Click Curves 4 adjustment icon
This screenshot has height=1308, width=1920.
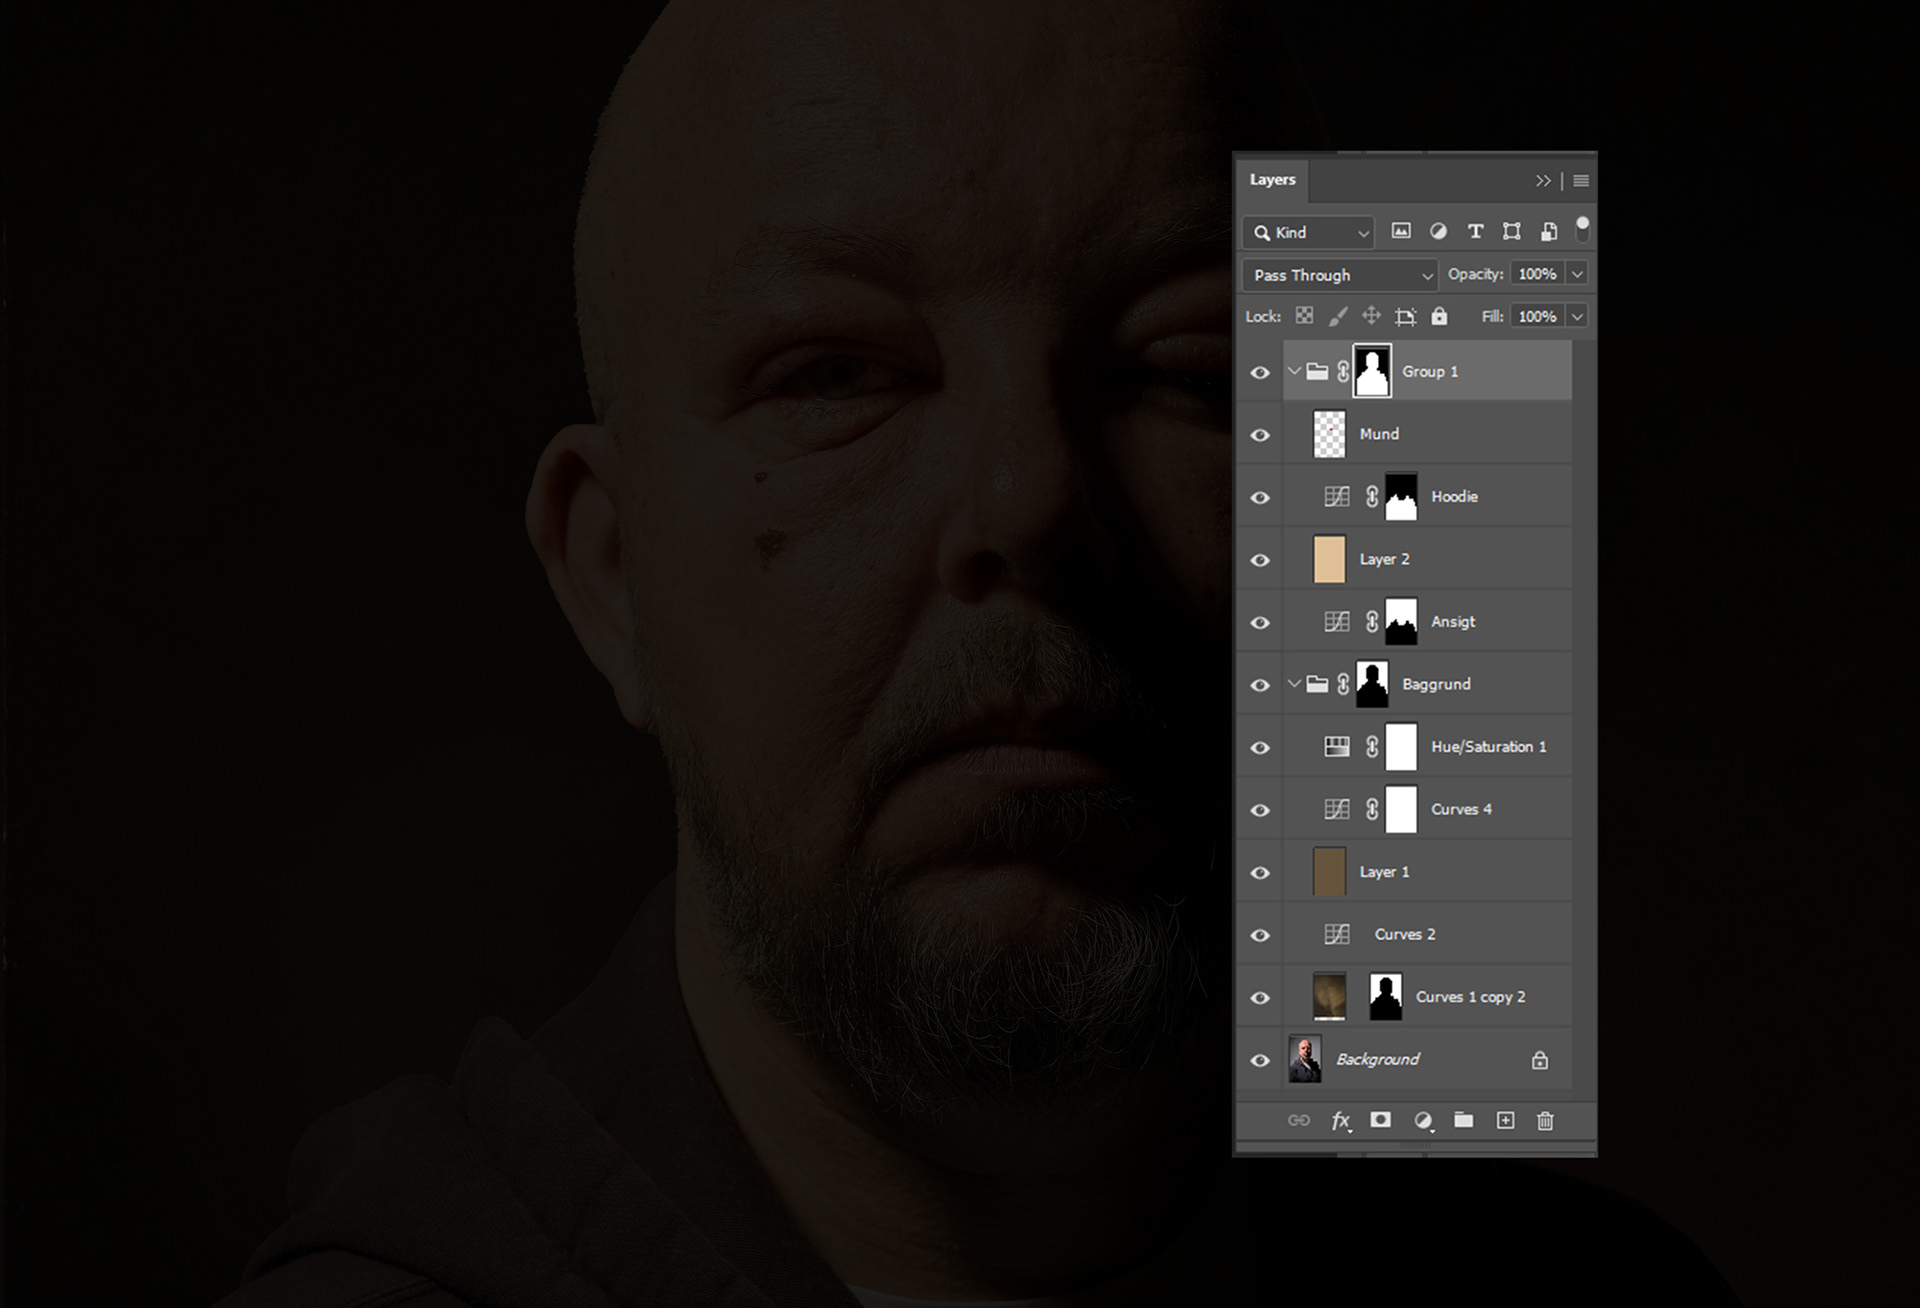[x=1337, y=809]
